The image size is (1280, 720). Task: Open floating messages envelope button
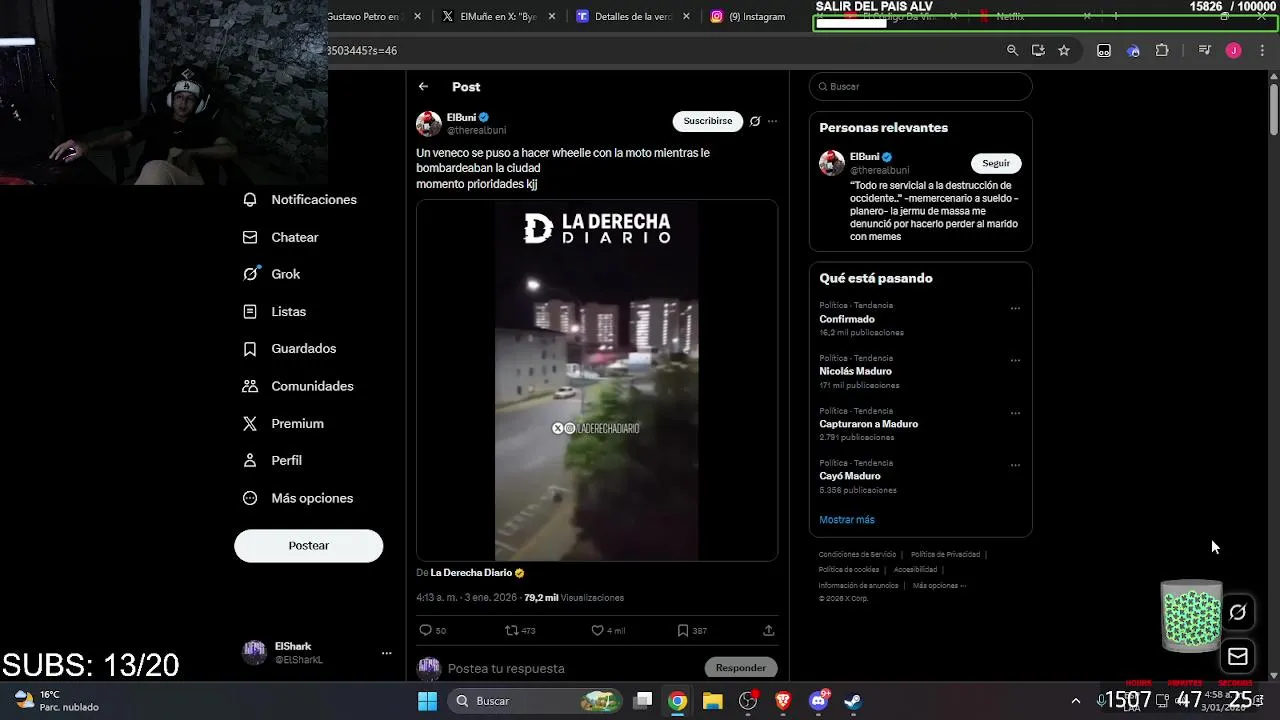tap(1238, 657)
